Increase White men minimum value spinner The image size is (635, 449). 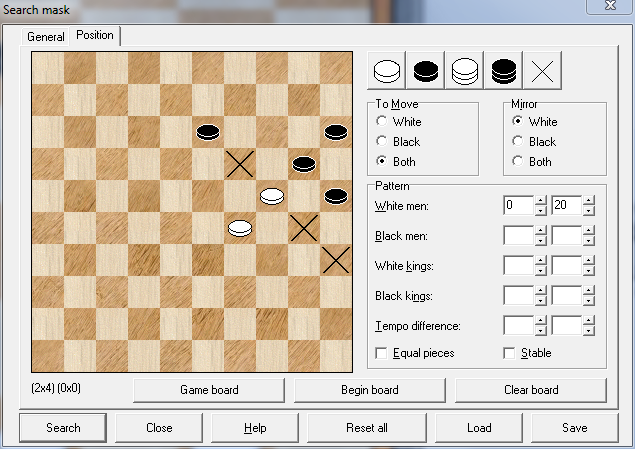pos(540,200)
